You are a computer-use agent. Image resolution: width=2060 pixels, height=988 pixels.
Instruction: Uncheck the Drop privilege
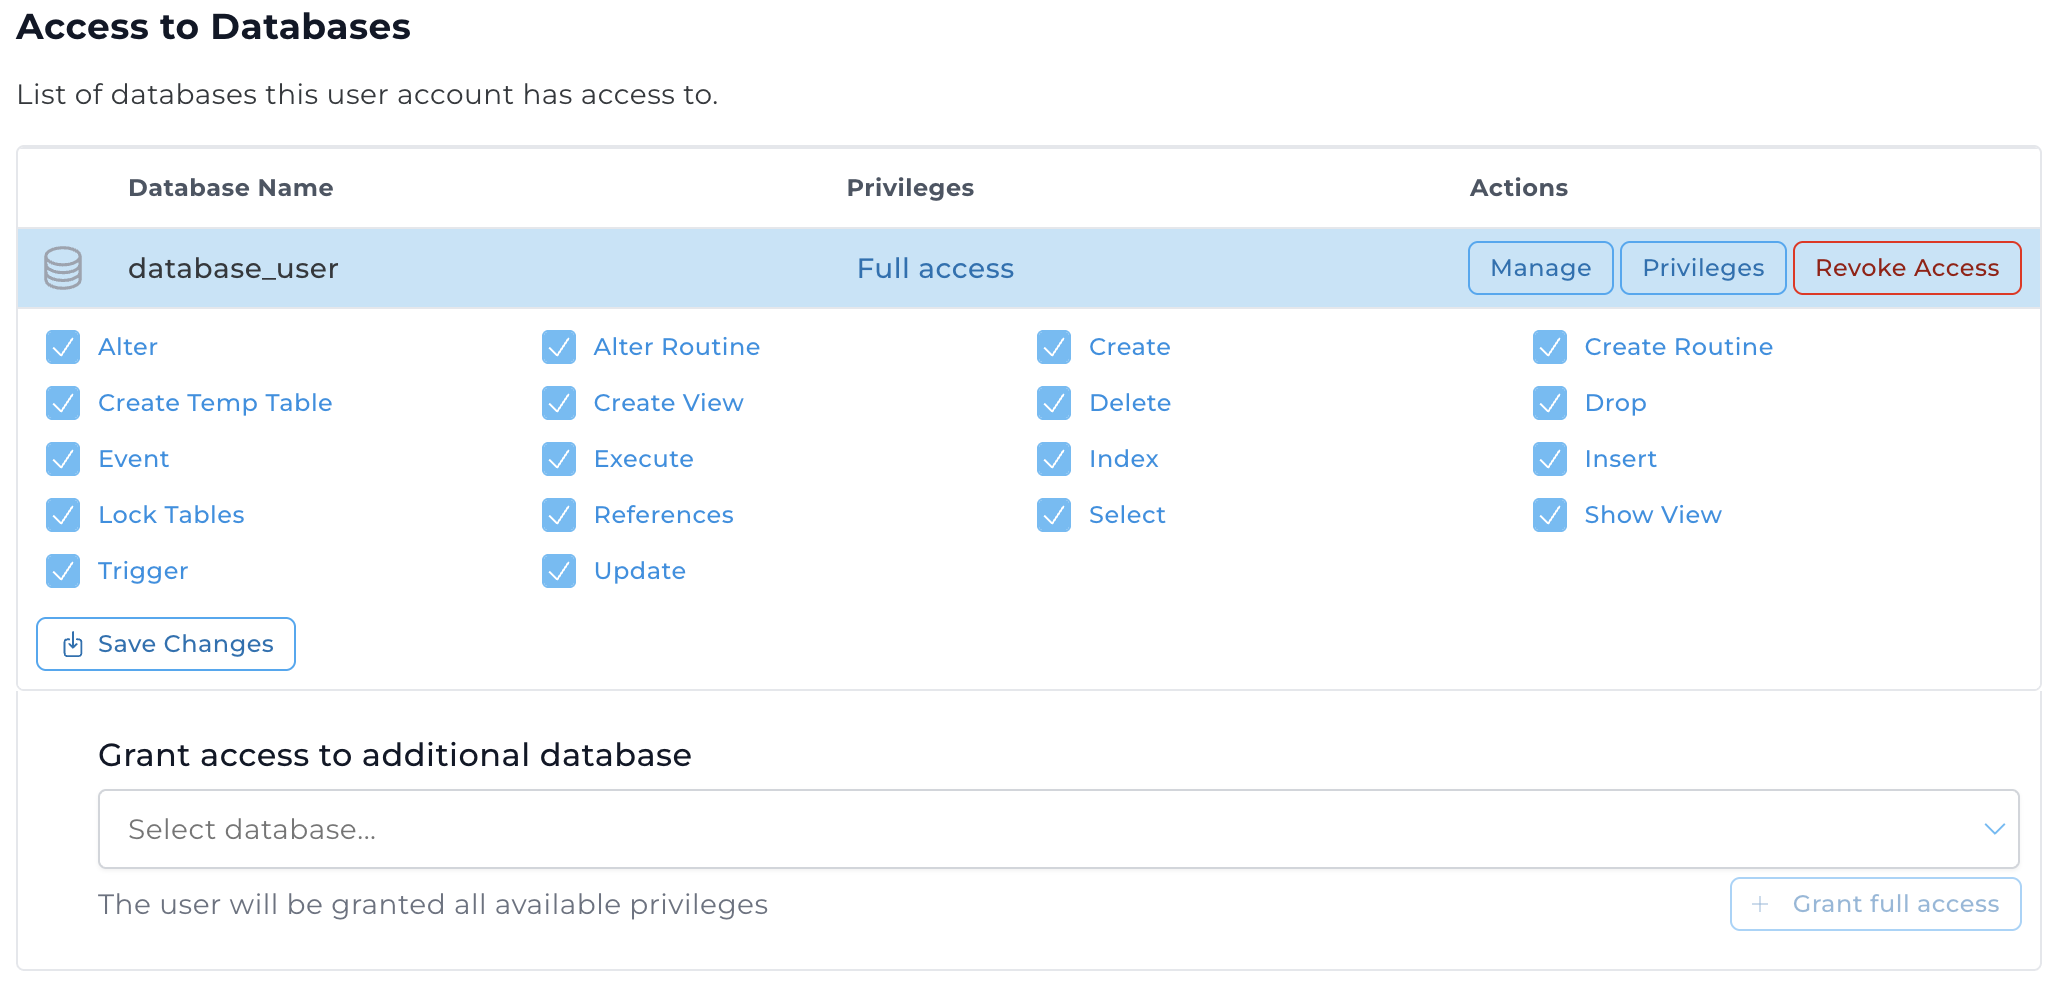tap(1551, 403)
